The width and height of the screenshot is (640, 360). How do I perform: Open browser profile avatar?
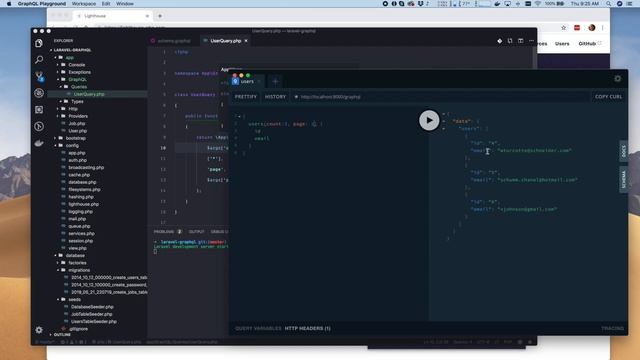tap(592, 28)
